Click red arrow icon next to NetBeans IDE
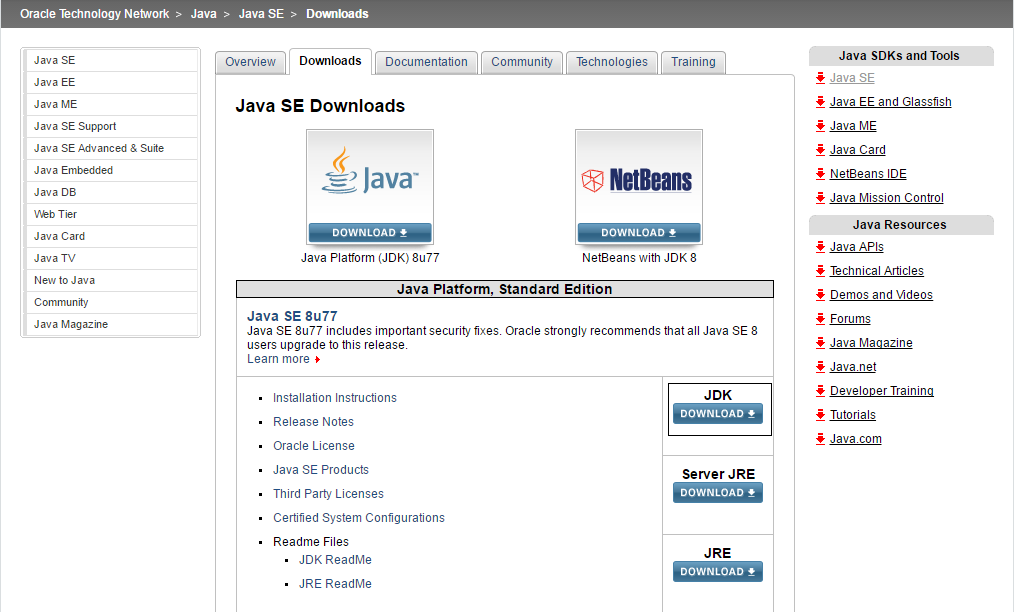1014x612 pixels. click(x=820, y=173)
